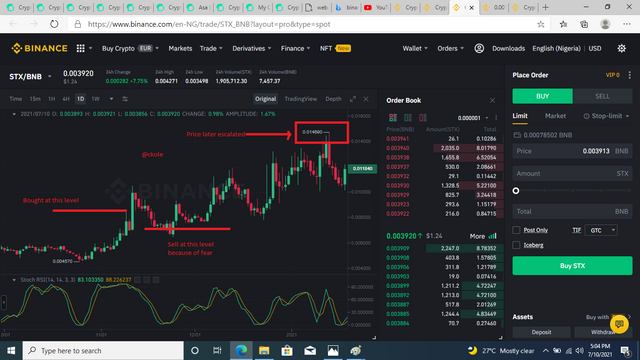Open Order Book more options menu
640x360 pixels.
point(496,118)
